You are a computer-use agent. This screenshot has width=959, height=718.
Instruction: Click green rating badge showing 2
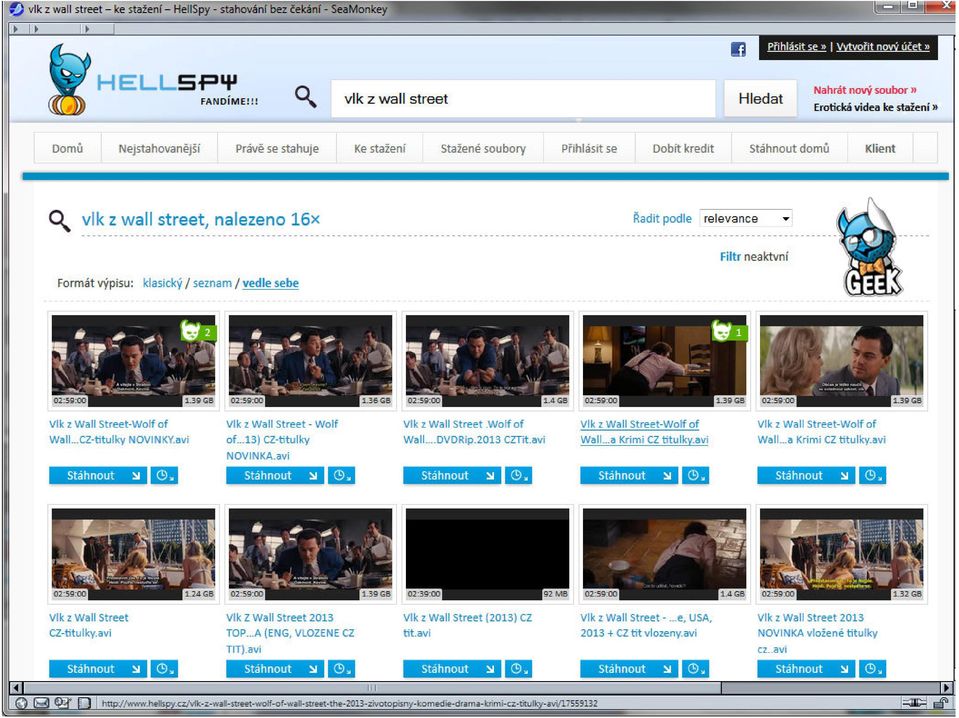click(198, 331)
